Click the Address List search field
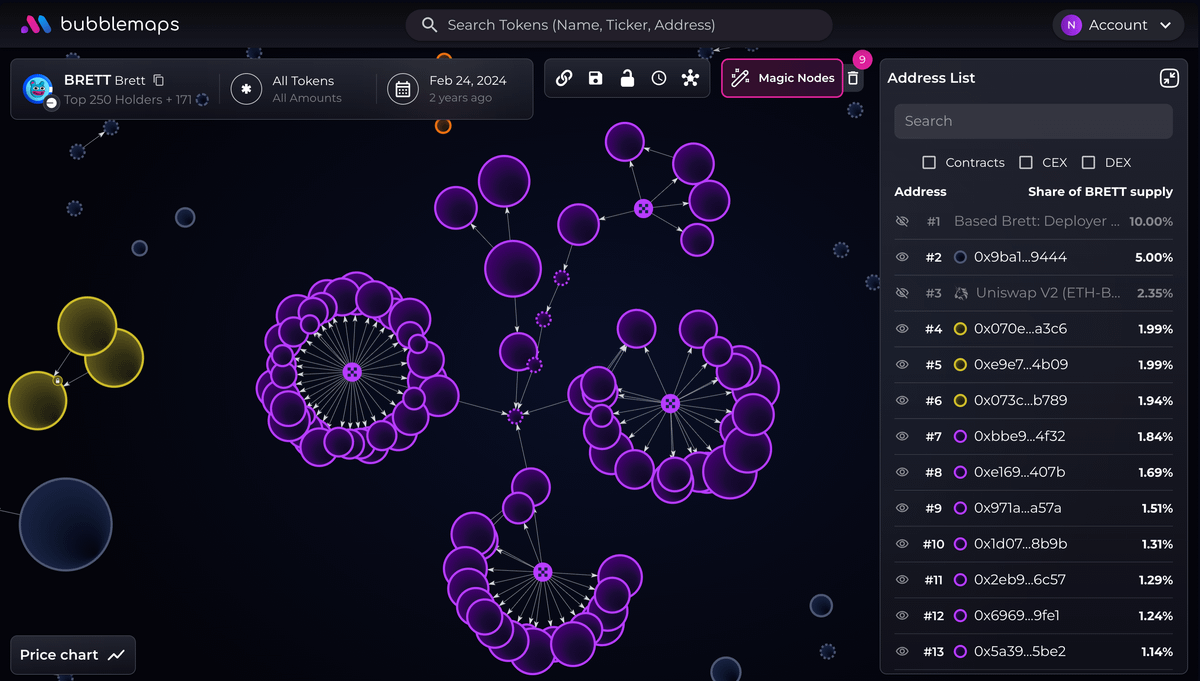The height and width of the screenshot is (681, 1200). pyautogui.click(x=1033, y=121)
